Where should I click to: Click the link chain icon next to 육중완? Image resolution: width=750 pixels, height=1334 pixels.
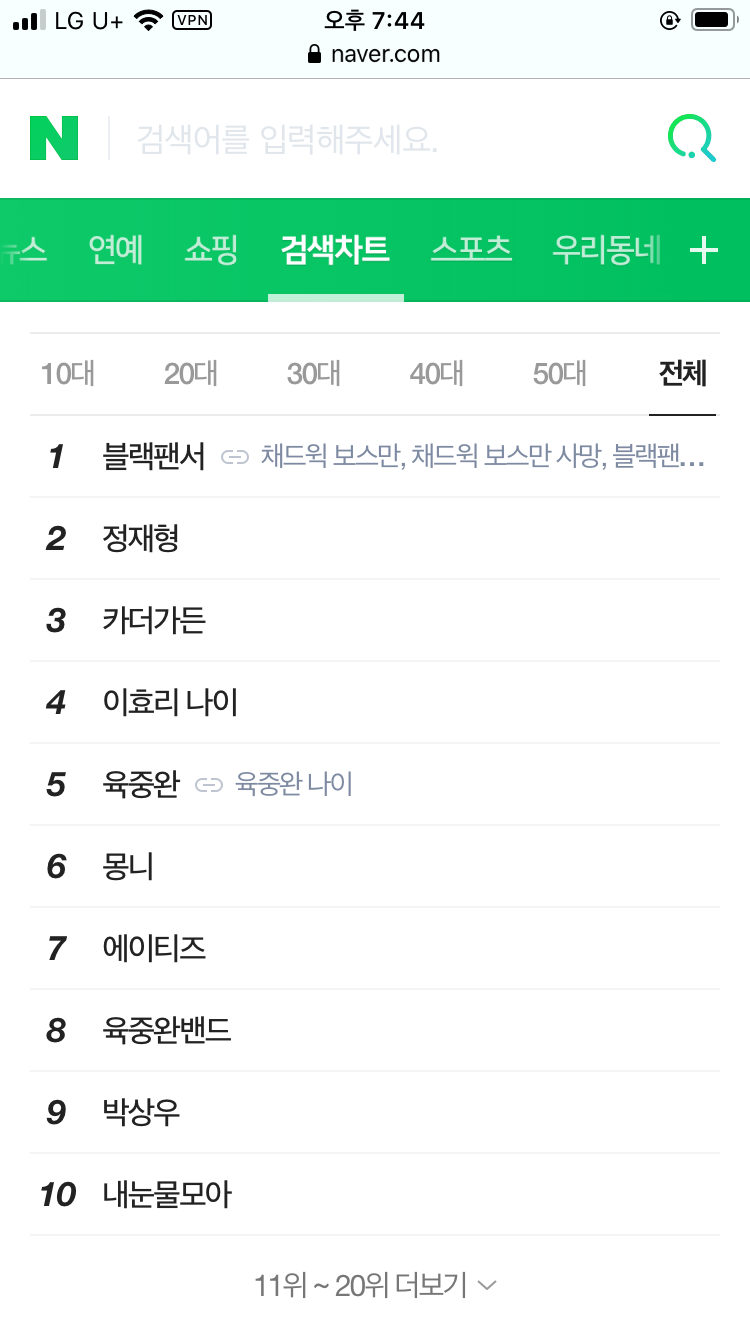[x=210, y=784]
